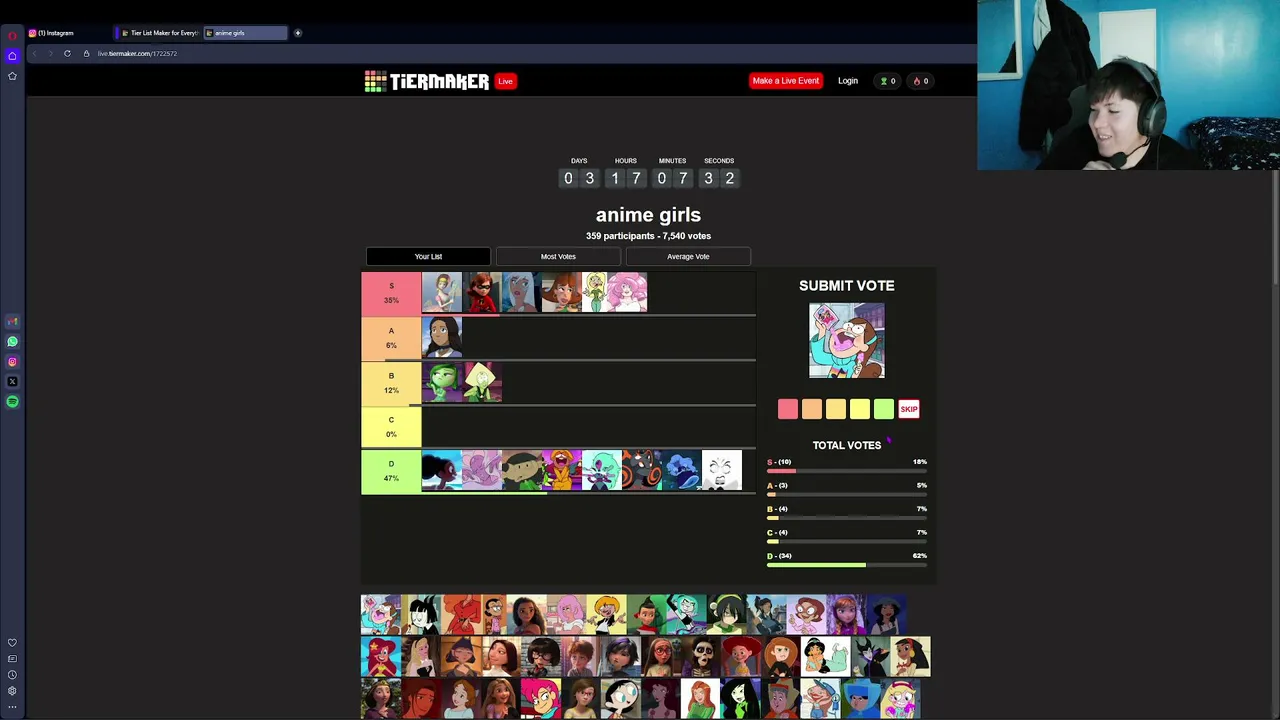Click the flame counter icon
This screenshot has height=720, width=1280.
click(917, 81)
